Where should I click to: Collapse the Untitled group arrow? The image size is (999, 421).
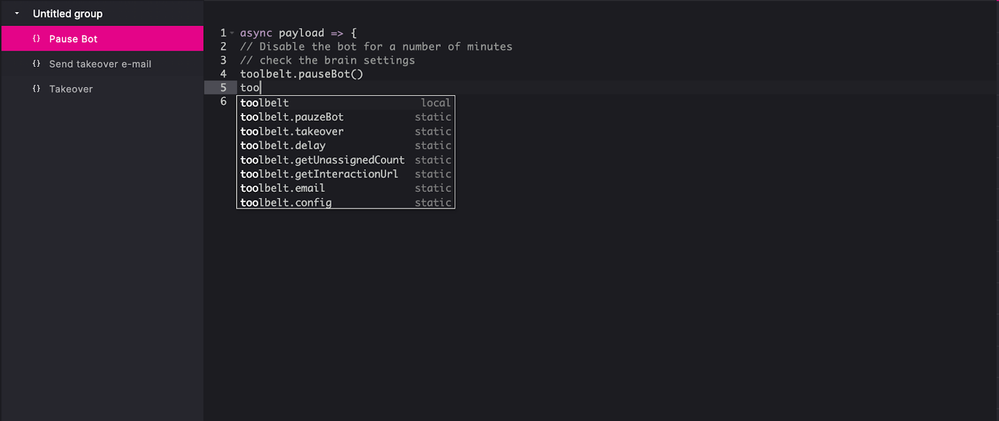point(17,13)
